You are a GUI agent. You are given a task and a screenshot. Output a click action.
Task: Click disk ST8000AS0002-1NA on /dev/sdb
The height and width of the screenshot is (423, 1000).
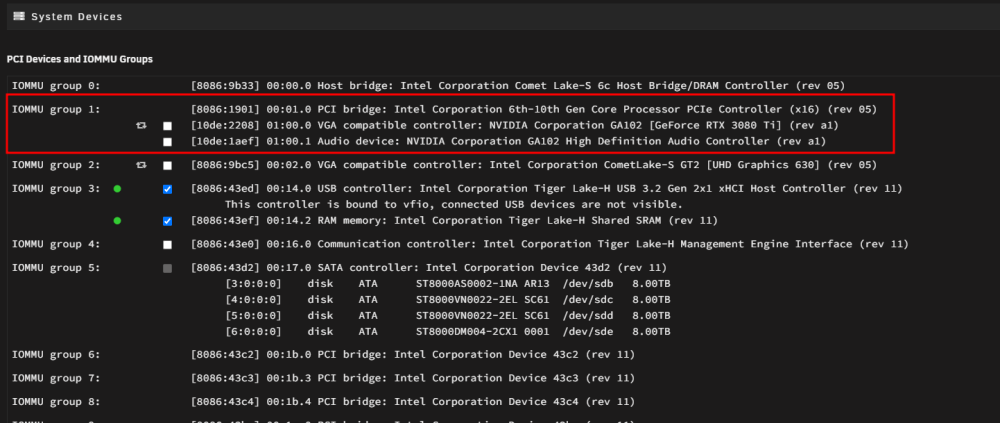[x=448, y=284]
